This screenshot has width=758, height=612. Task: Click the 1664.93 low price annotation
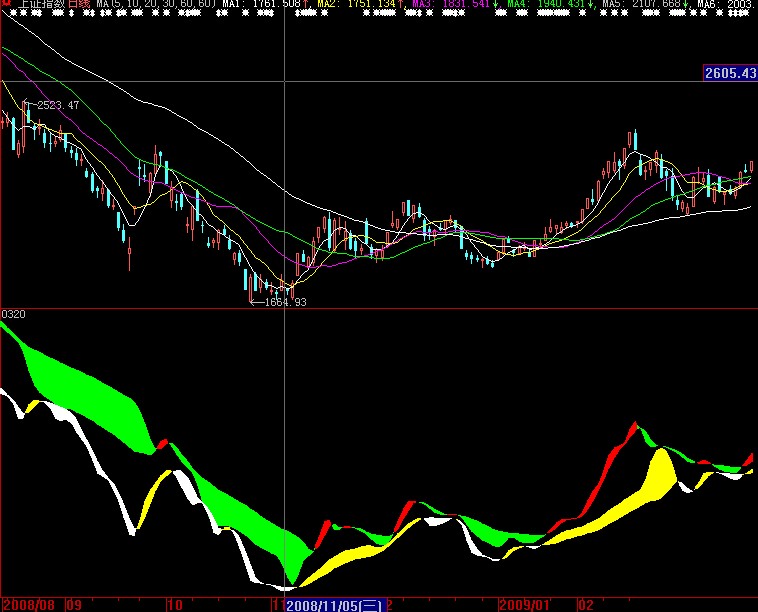[286, 302]
